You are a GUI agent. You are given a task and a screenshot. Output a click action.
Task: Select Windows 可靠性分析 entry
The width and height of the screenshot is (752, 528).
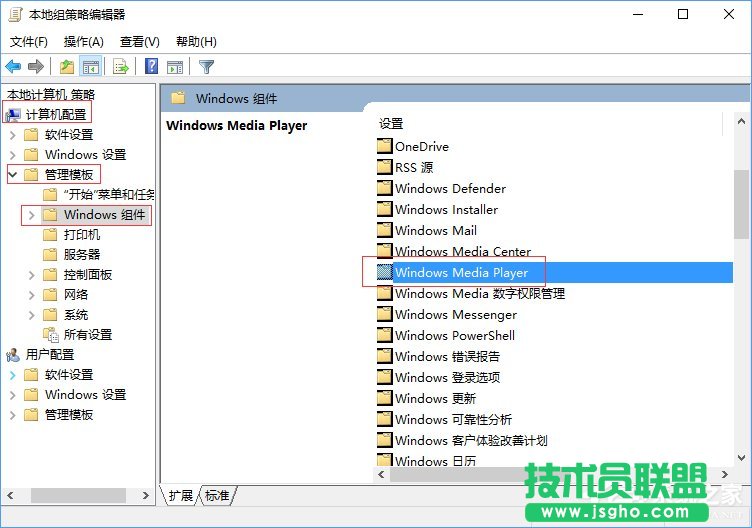[445, 419]
